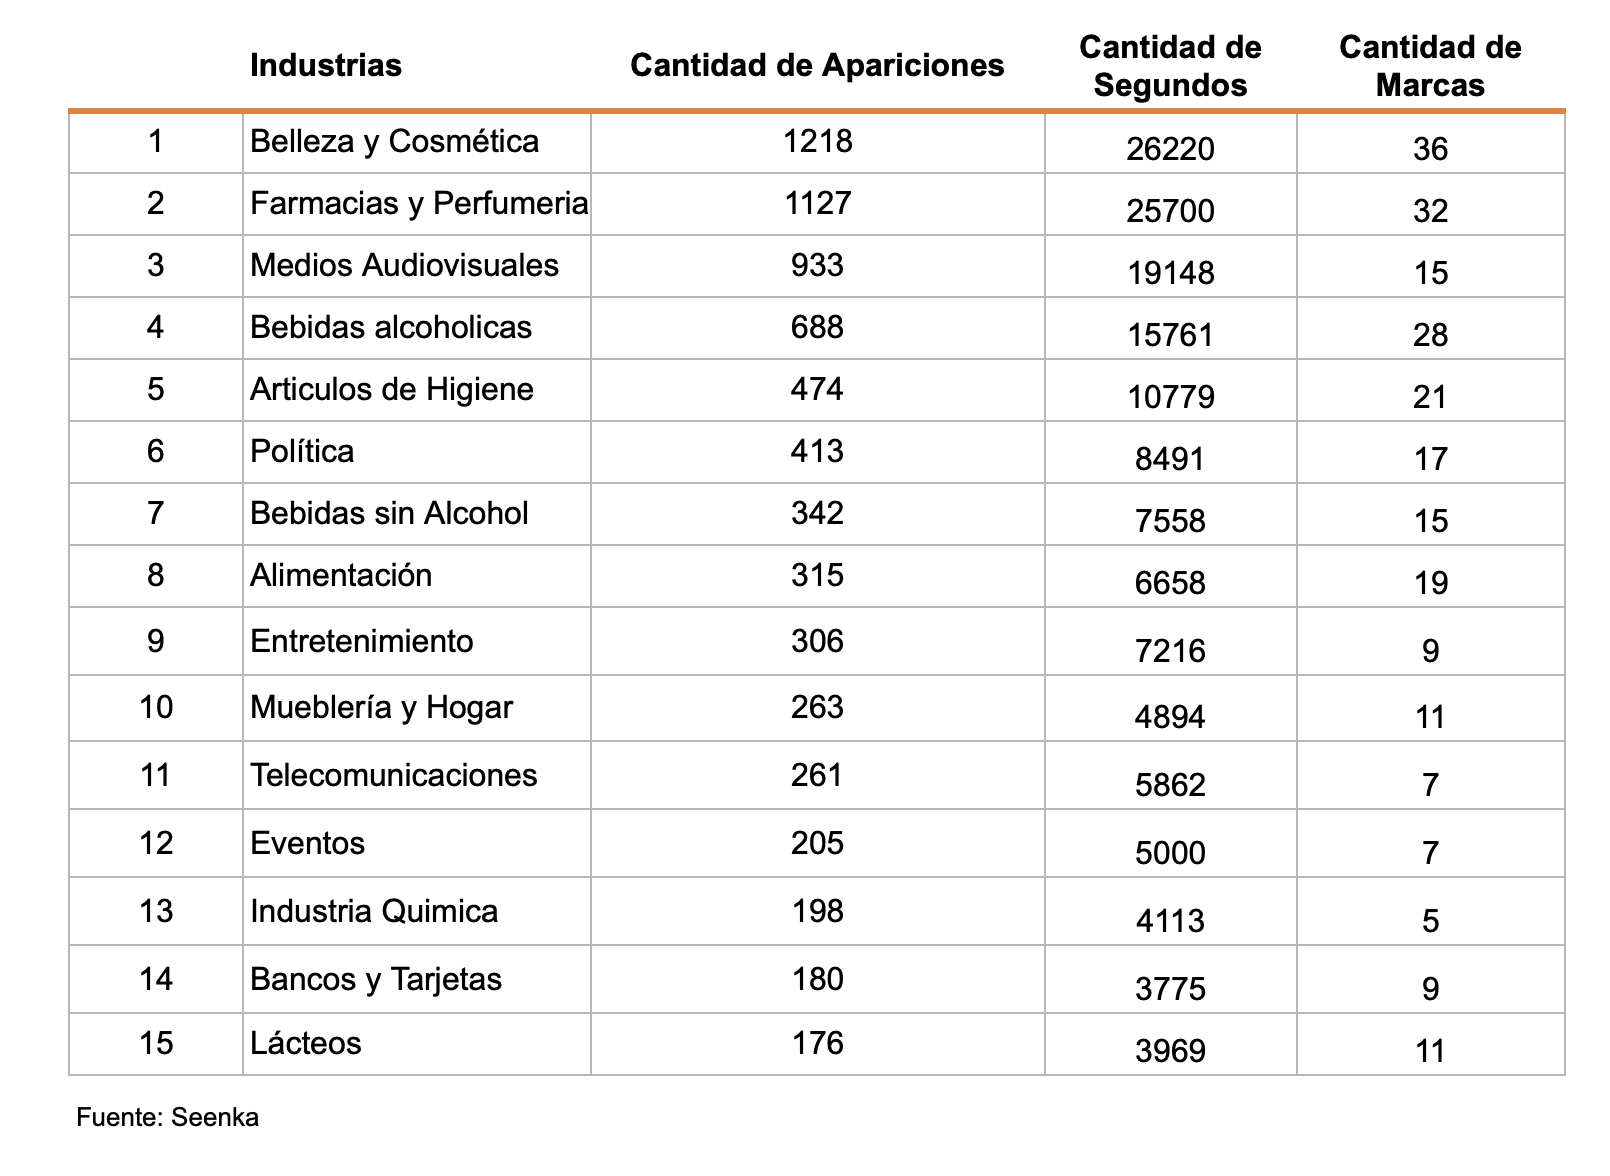Select the 5000 seconds cell for Eventos
1610x1176 pixels.
[1170, 853]
